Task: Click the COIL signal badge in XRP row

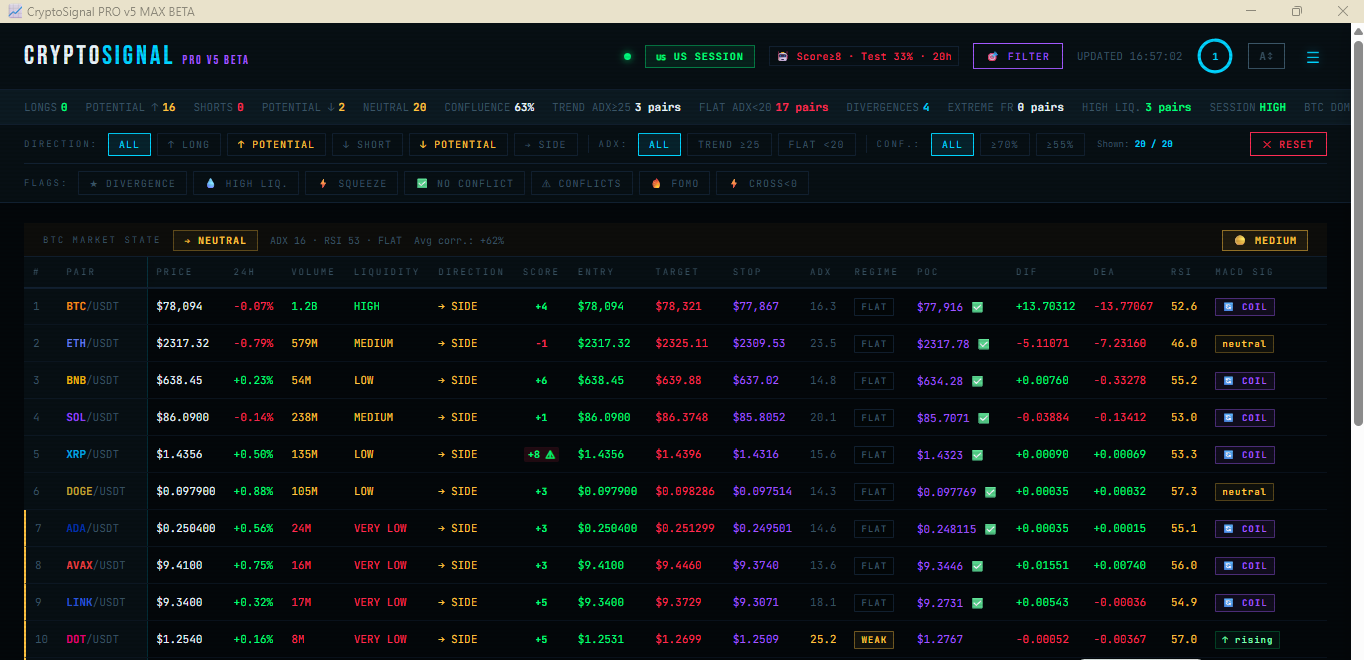Action: 1244,455
